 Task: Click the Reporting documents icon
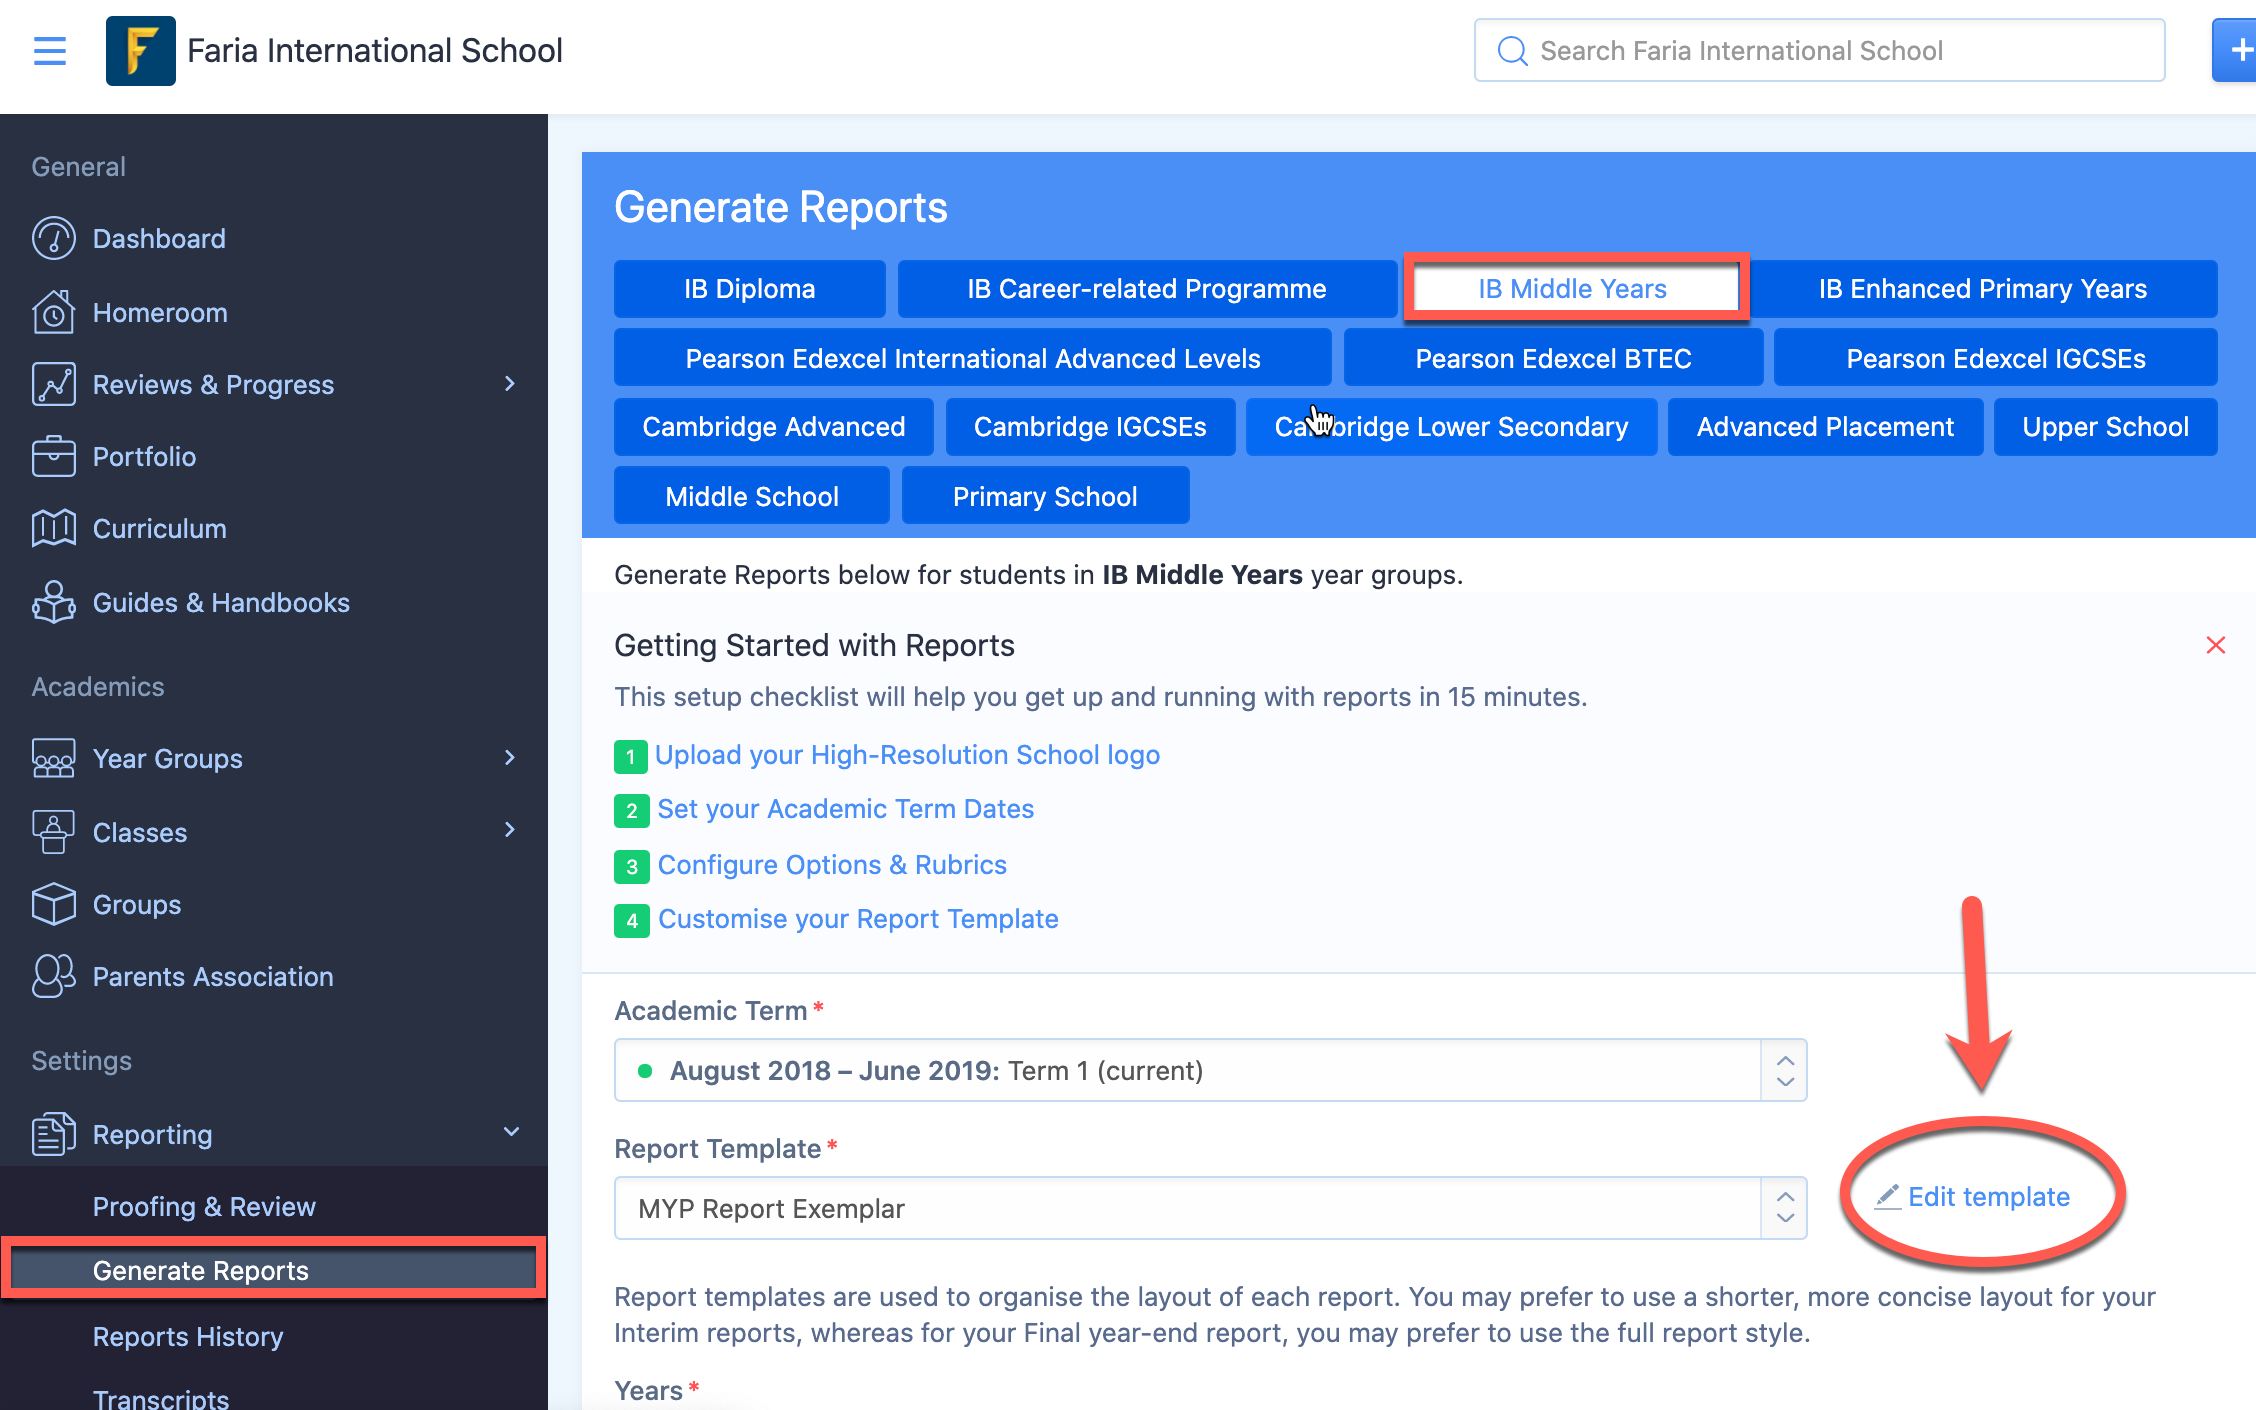54,1134
